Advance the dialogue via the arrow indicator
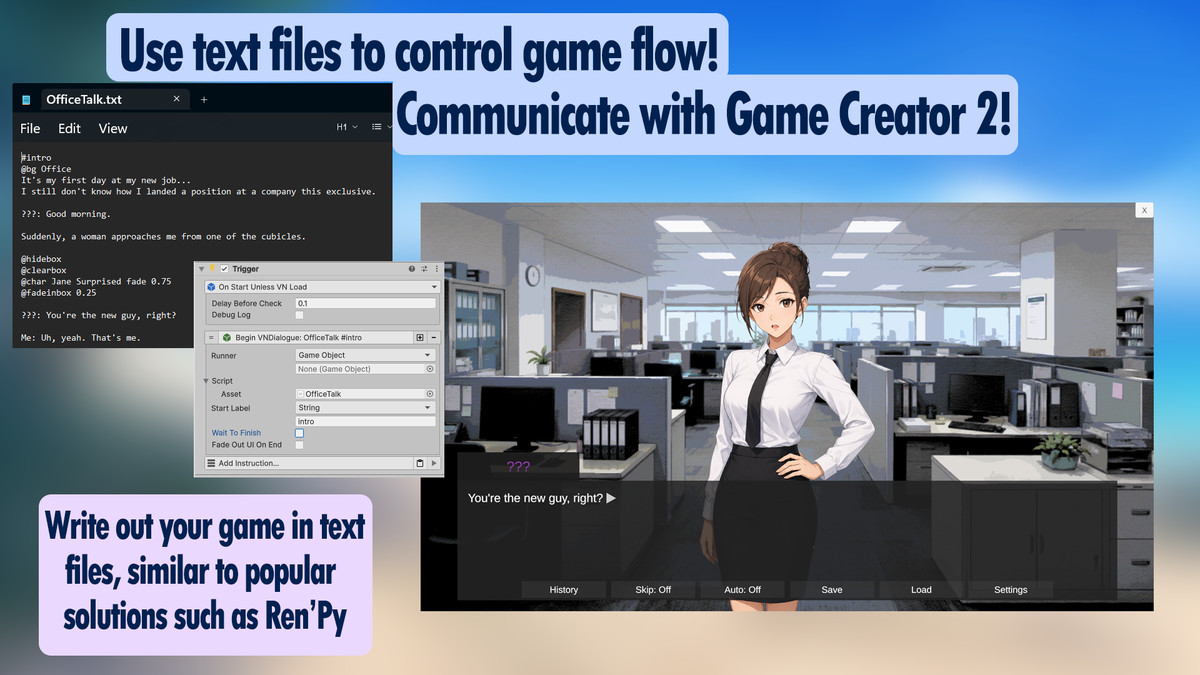This screenshot has height=675, width=1200. click(x=611, y=497)
